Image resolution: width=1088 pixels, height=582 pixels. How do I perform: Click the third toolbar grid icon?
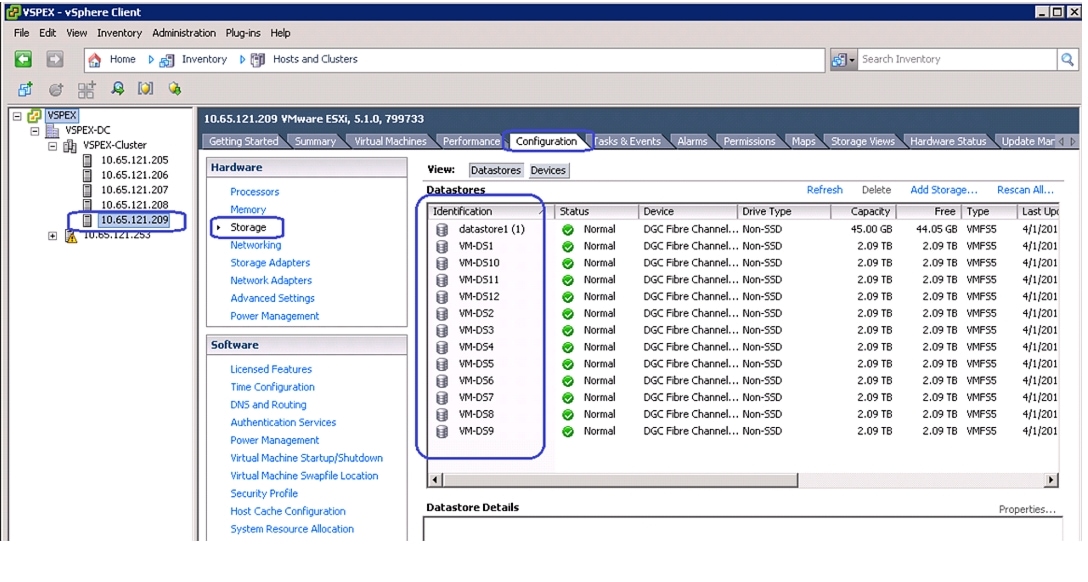coord(86,89)
